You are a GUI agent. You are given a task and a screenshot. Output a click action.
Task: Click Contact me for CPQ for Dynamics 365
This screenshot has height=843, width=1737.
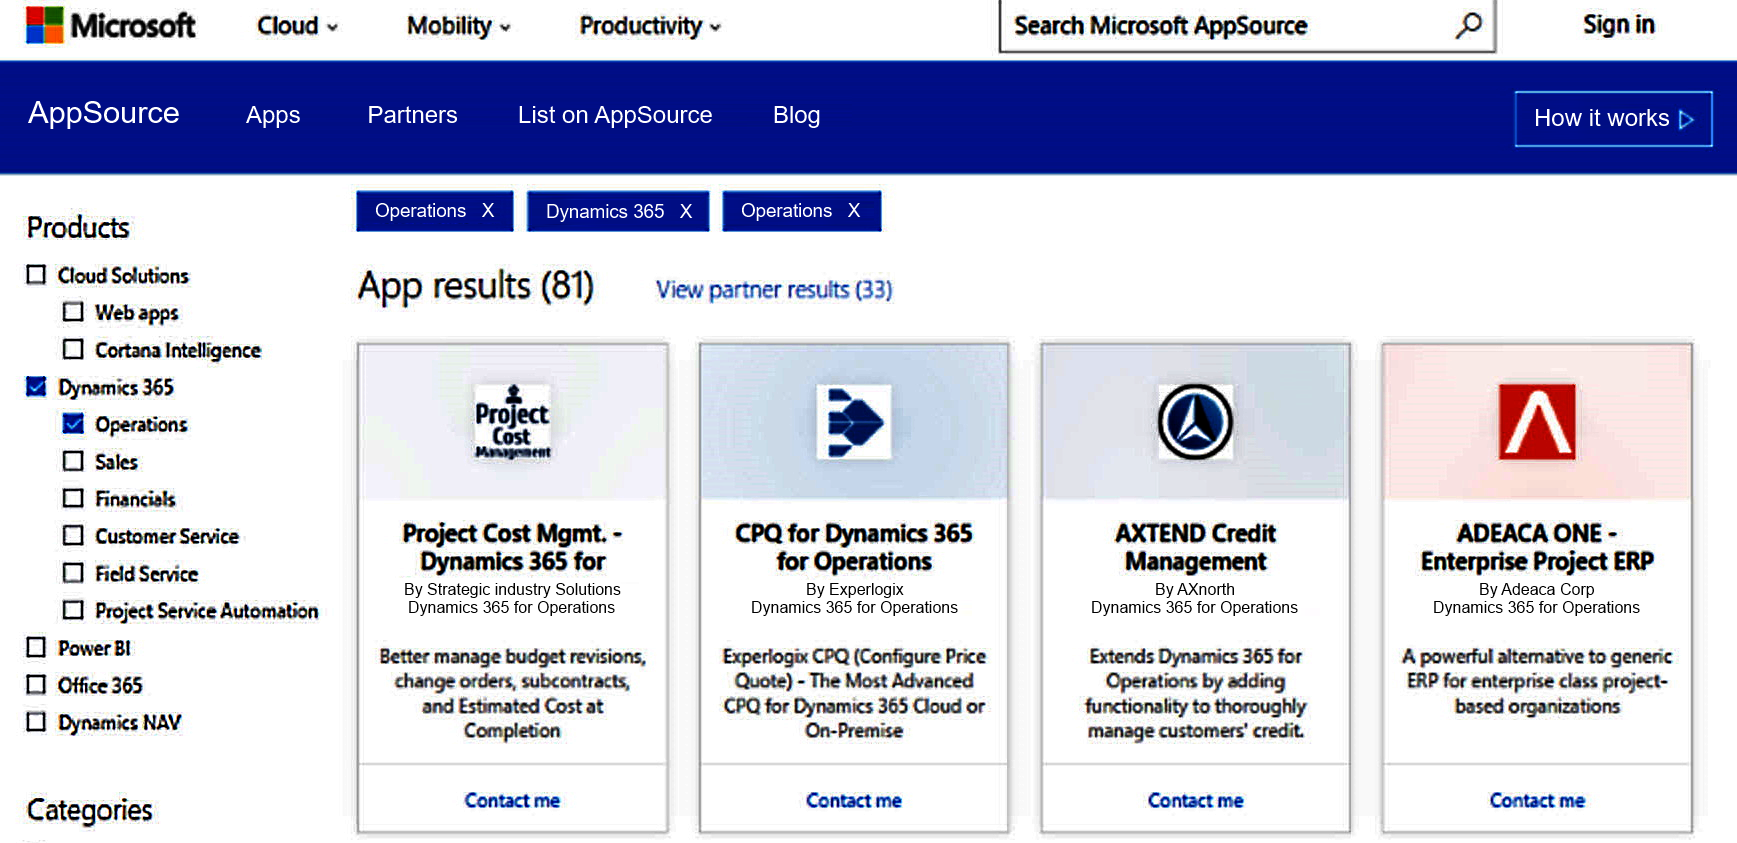tap(854, 800)
